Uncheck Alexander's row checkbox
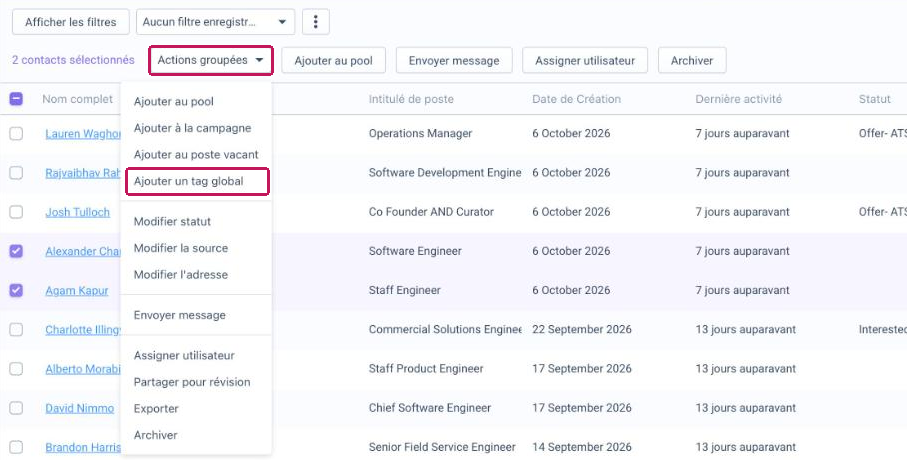907x460 pixels. pos(16,251)
